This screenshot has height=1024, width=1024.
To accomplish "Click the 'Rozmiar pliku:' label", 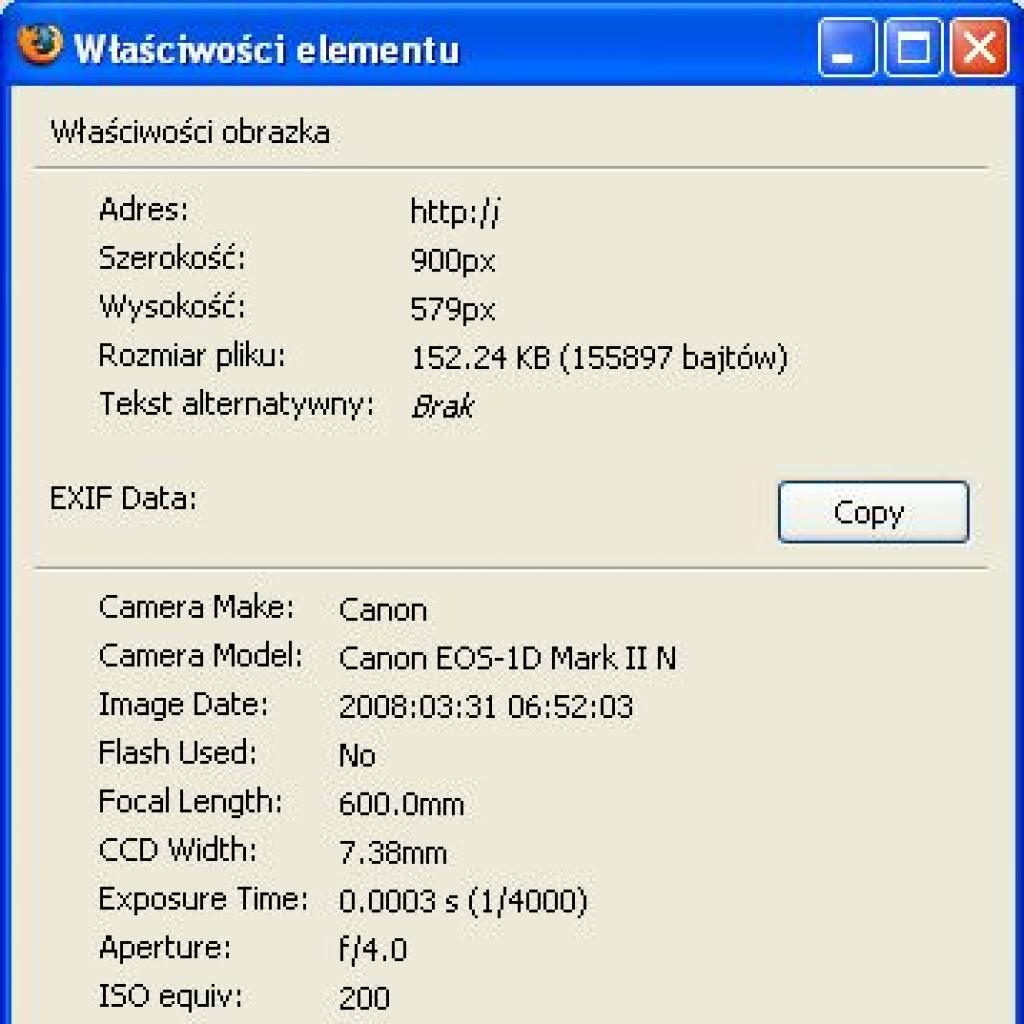I will [192, 356].
